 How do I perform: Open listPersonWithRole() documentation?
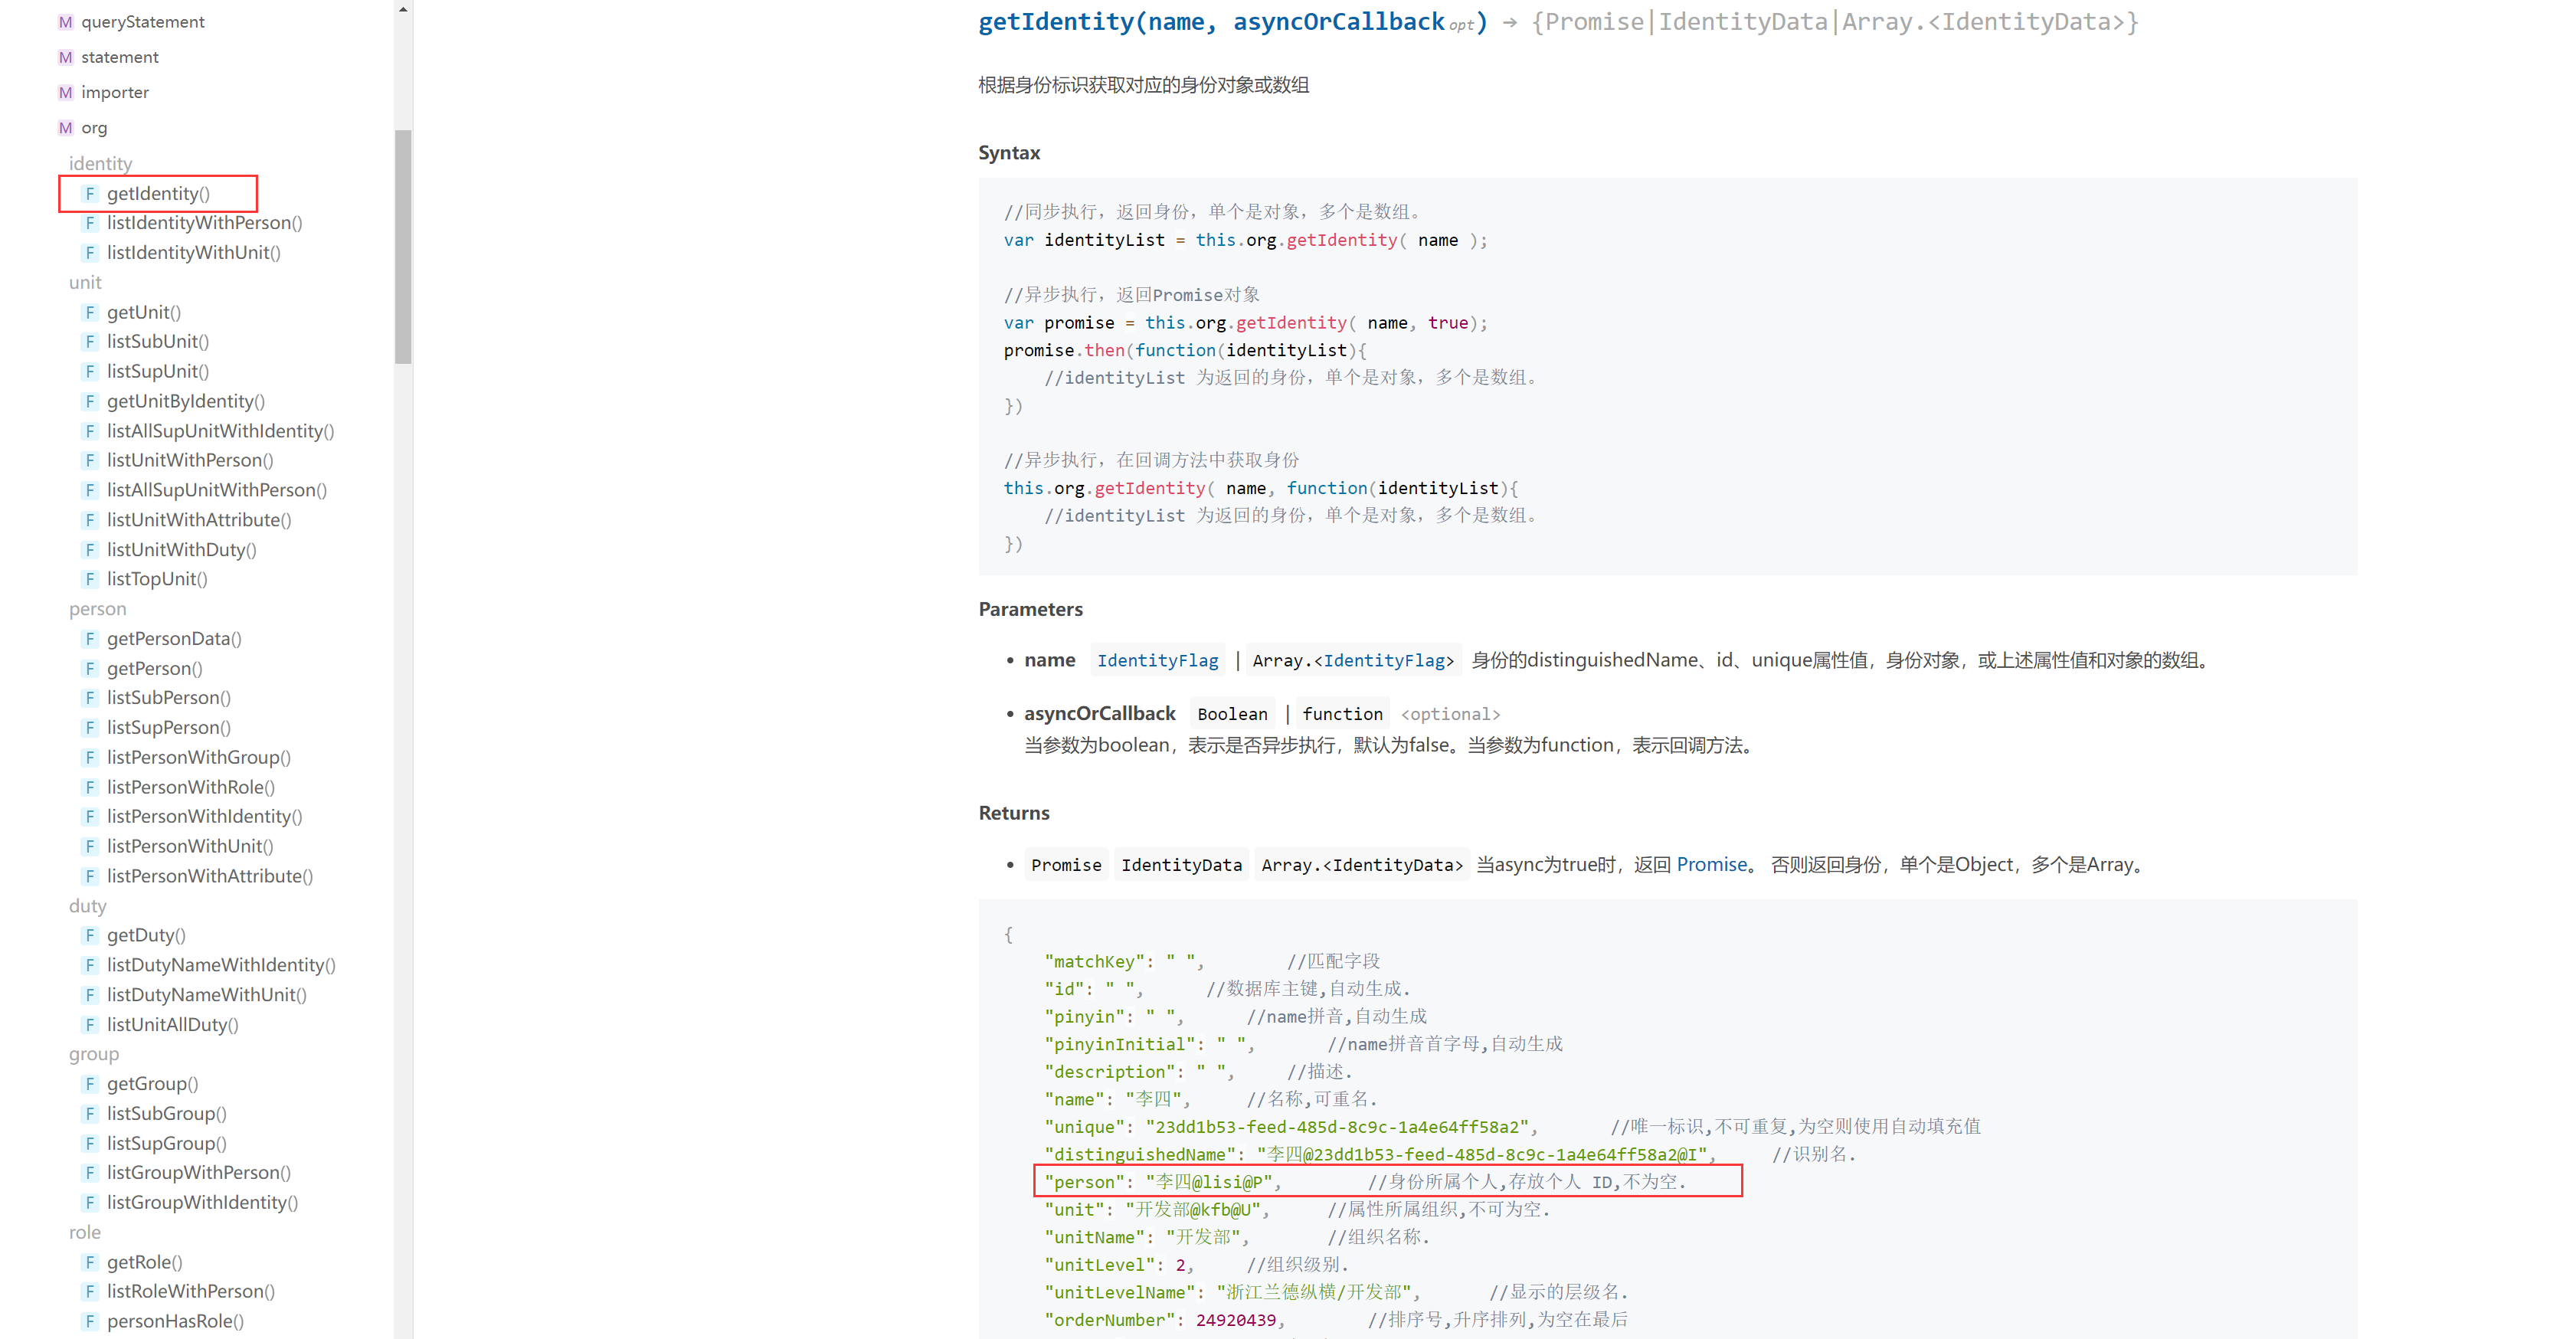point(190,787)
